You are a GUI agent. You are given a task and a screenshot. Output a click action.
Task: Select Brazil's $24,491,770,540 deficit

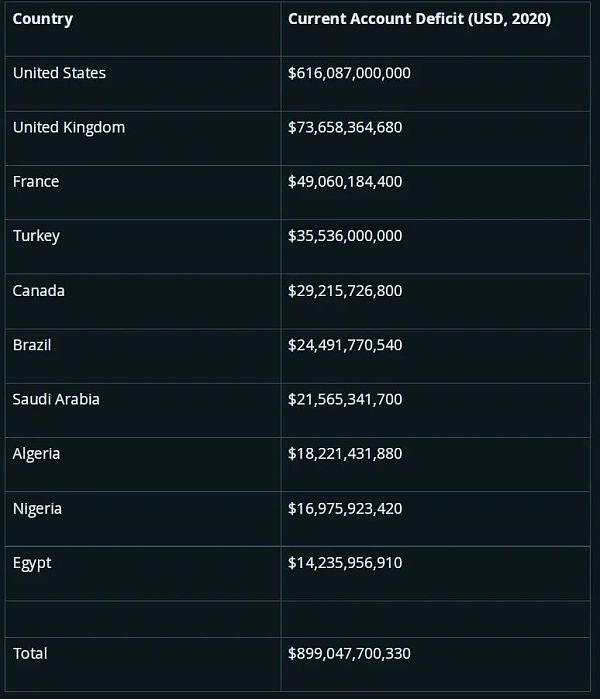(345, 345)
